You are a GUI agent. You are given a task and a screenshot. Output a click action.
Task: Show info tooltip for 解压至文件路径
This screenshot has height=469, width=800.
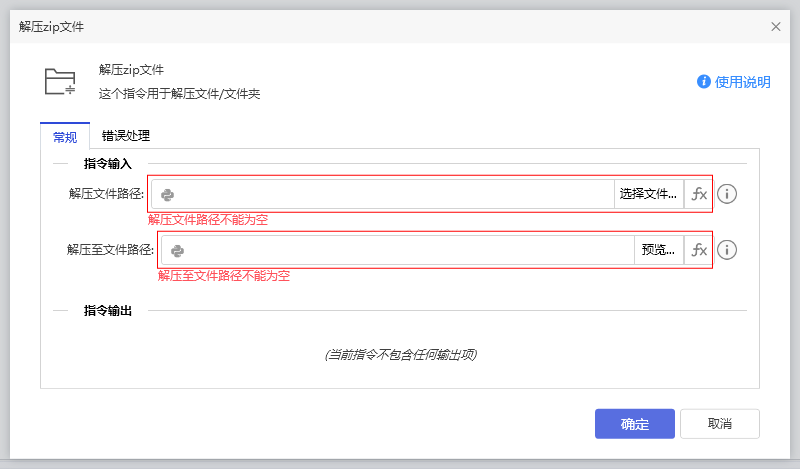(727, 250)
